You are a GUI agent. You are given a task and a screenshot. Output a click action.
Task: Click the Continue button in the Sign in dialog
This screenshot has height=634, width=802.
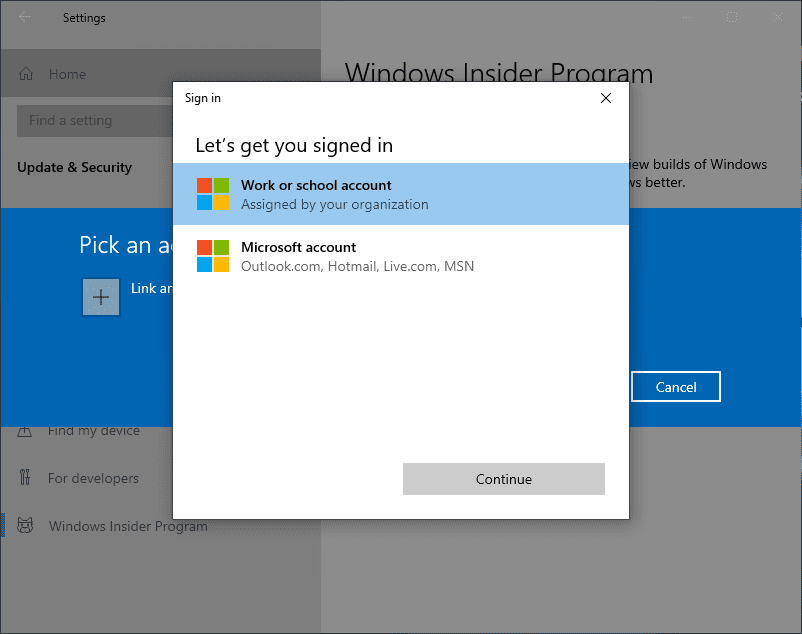click(x=503, y=479)
